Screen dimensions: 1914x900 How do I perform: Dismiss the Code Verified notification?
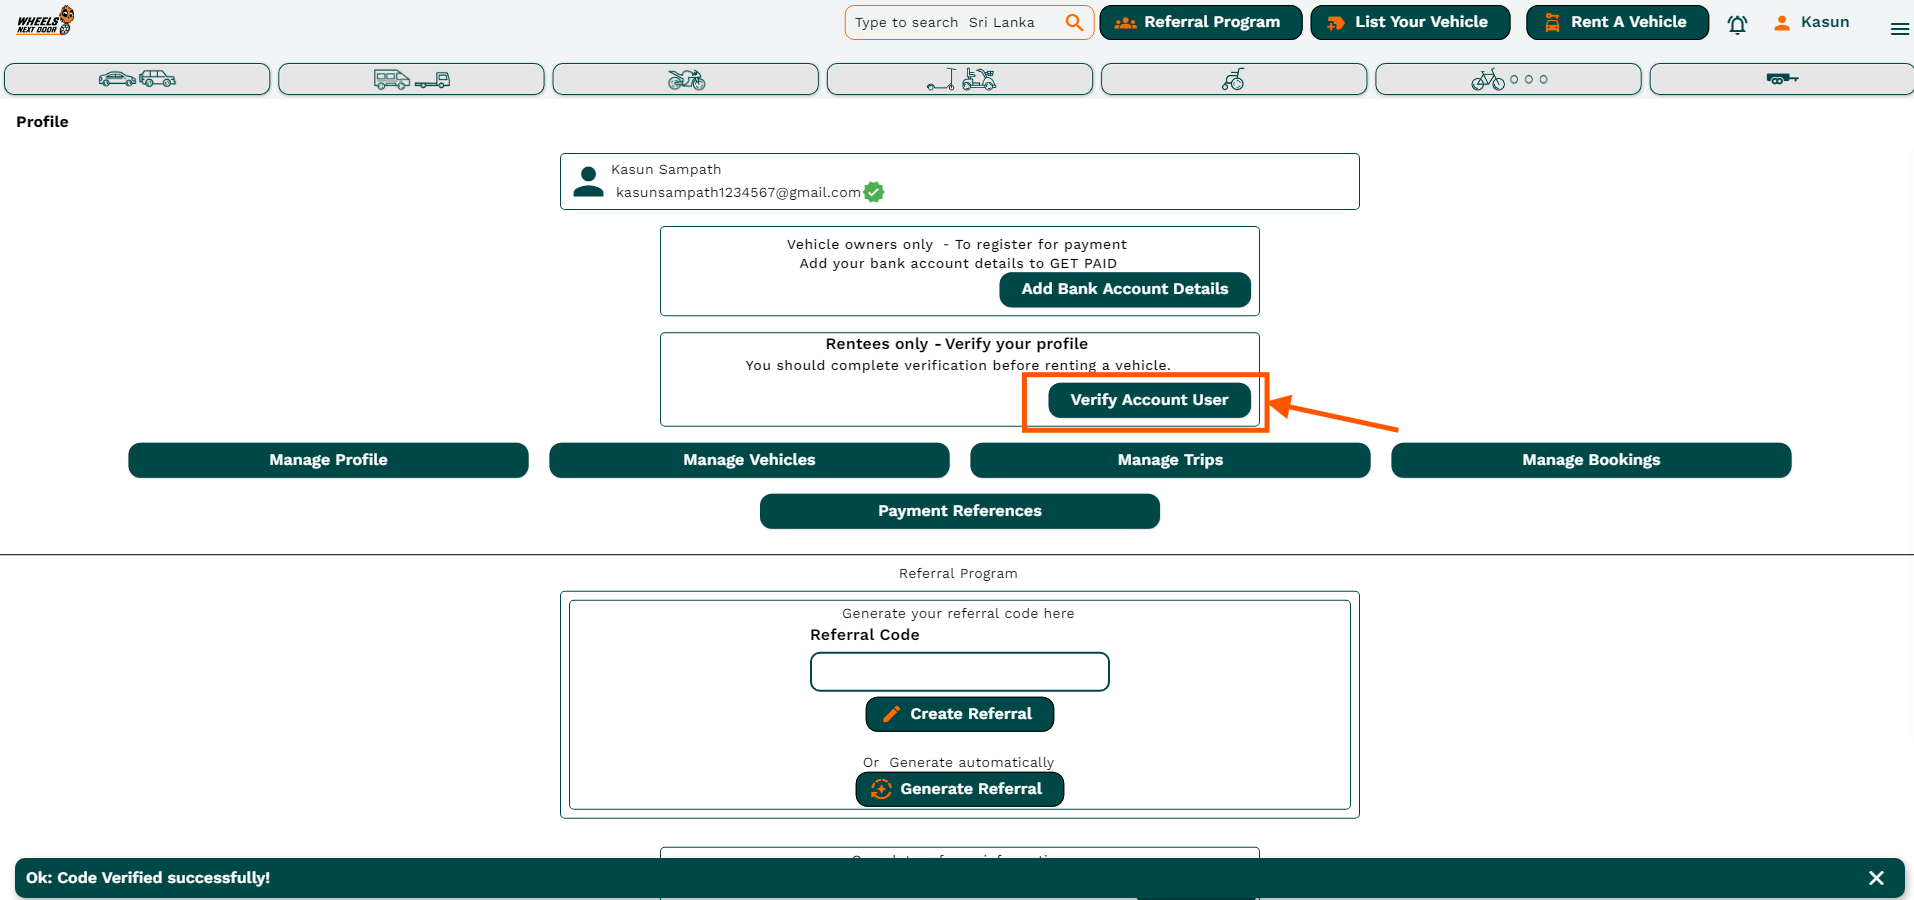click(x=1876, y=878)
